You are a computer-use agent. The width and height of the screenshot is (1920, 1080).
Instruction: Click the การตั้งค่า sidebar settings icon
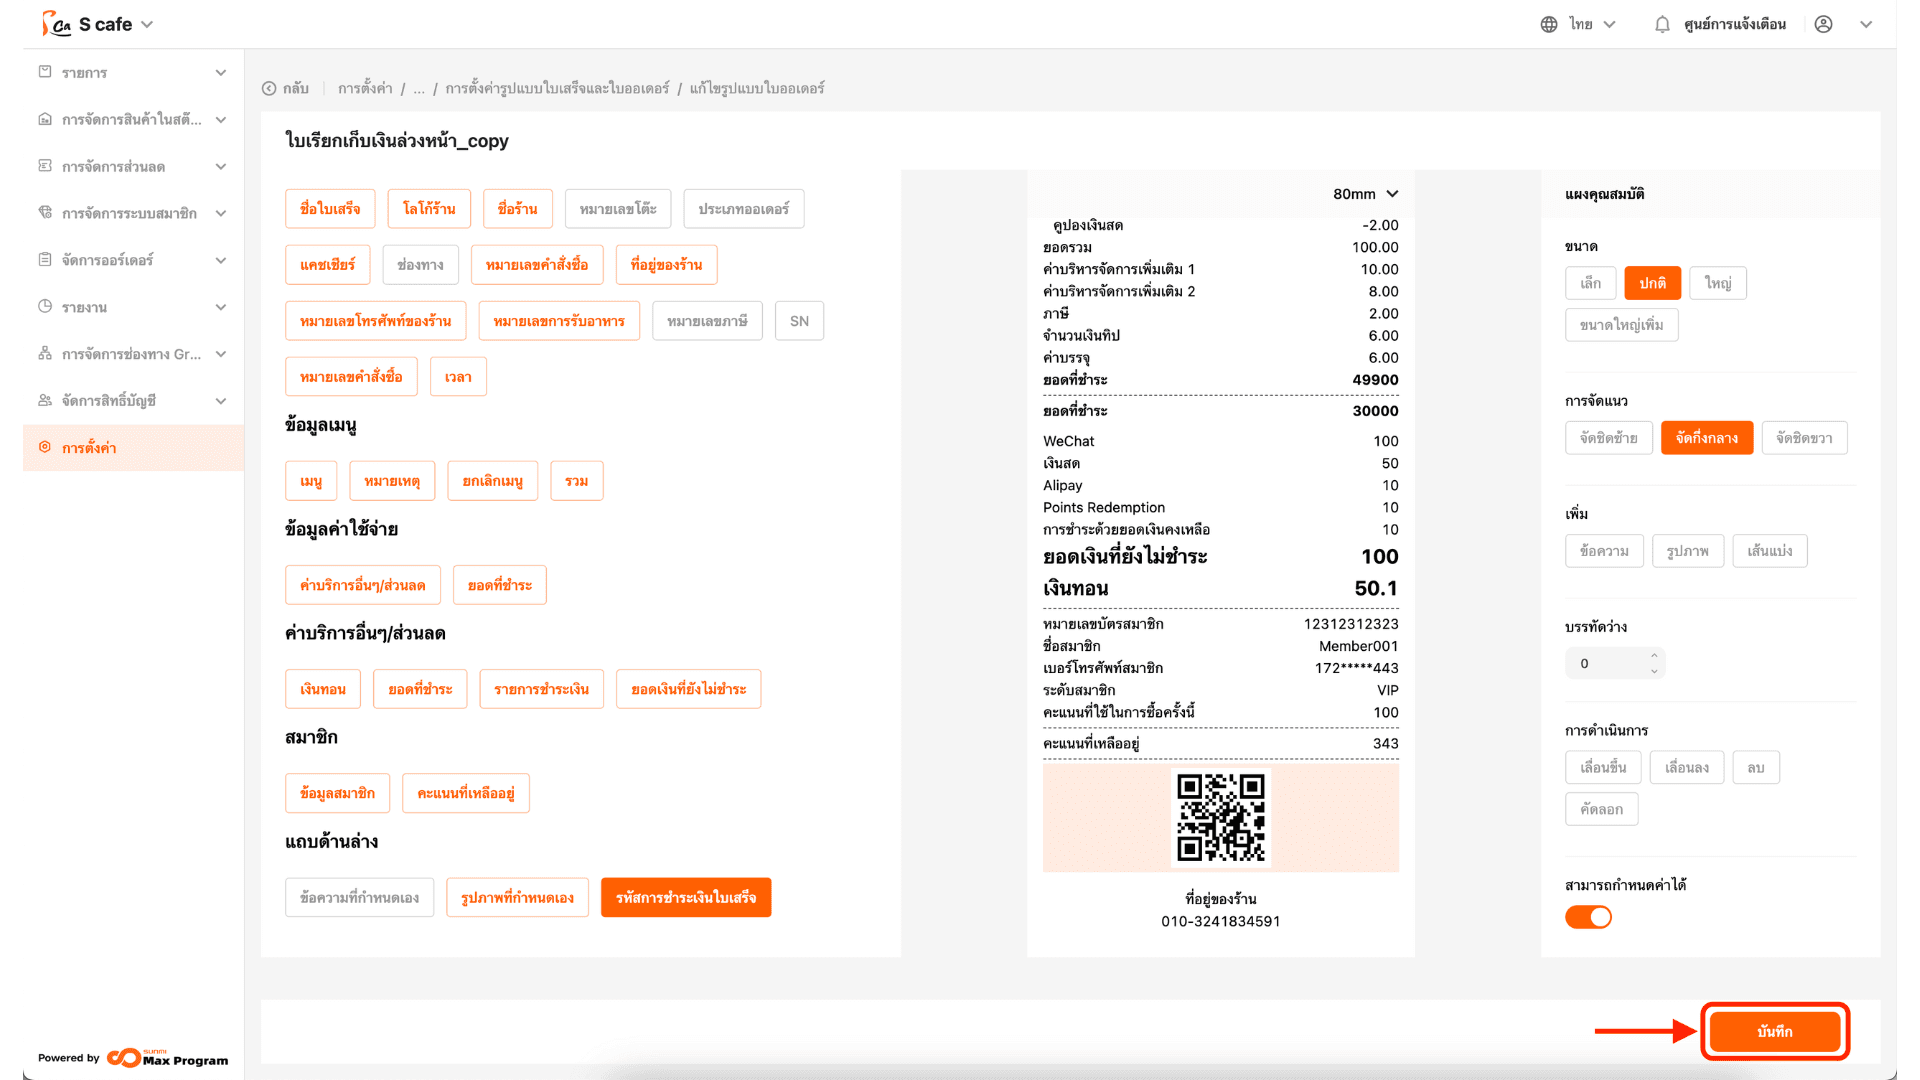pyautogui.click(x=45, y=447)
